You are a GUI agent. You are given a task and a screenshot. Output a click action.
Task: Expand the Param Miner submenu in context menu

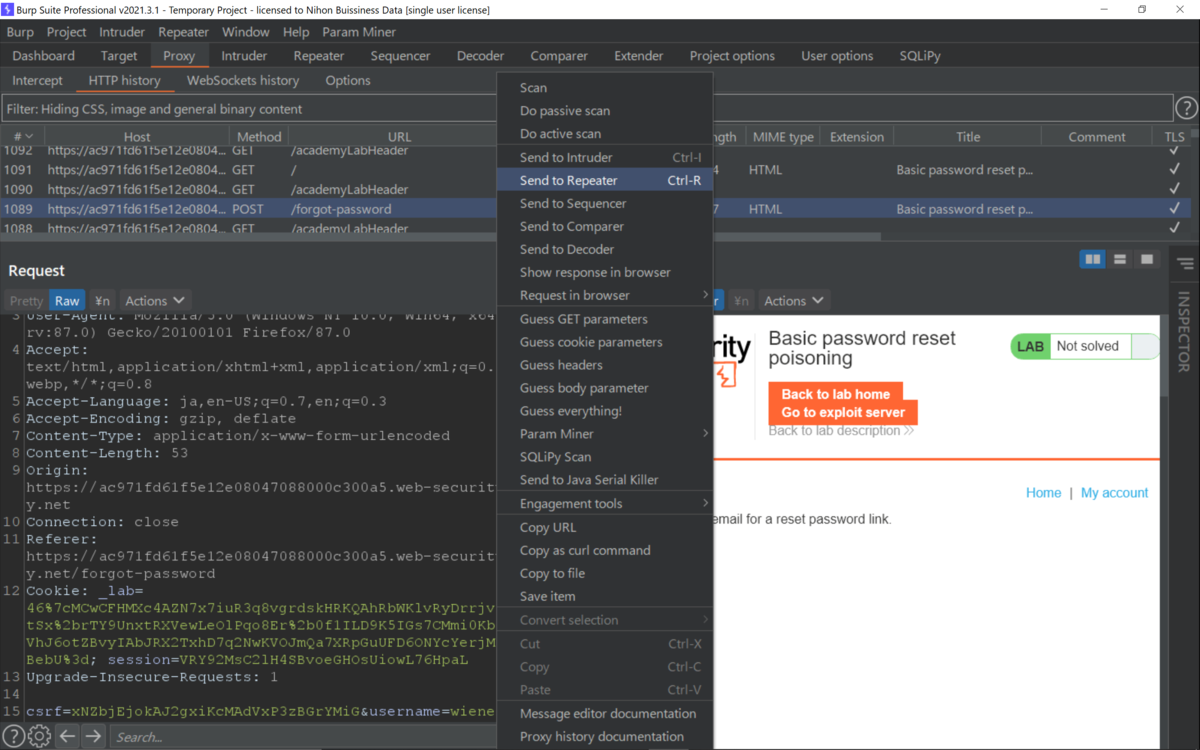click(605, 433)
